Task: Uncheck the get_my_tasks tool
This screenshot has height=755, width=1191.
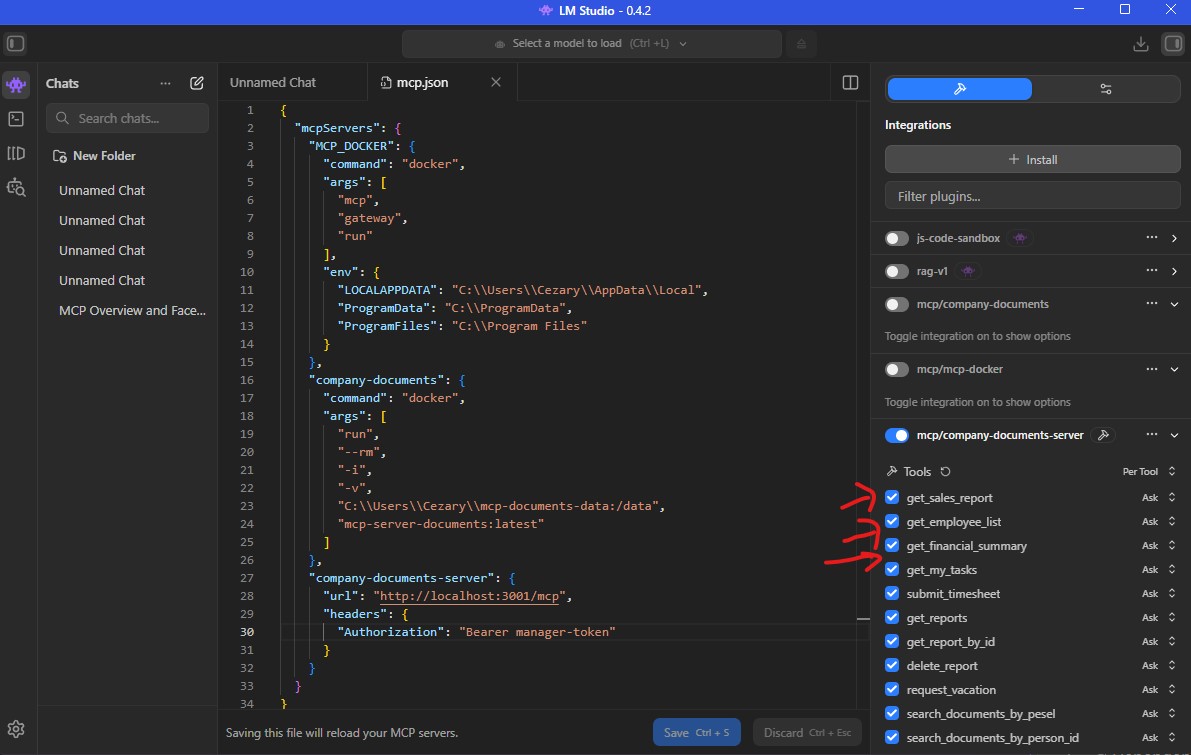Action: [892, 570]
